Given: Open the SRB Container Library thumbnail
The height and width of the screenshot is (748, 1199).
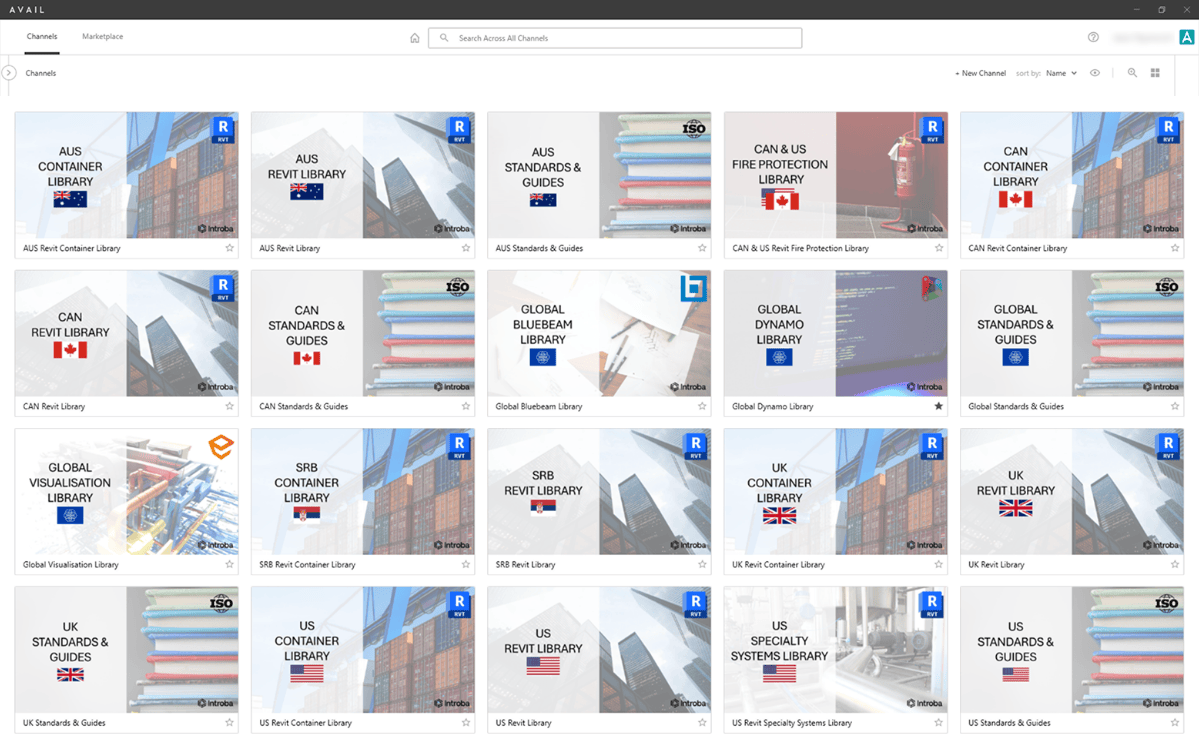Looking at the screenshot, I should (x=363, y=492).
